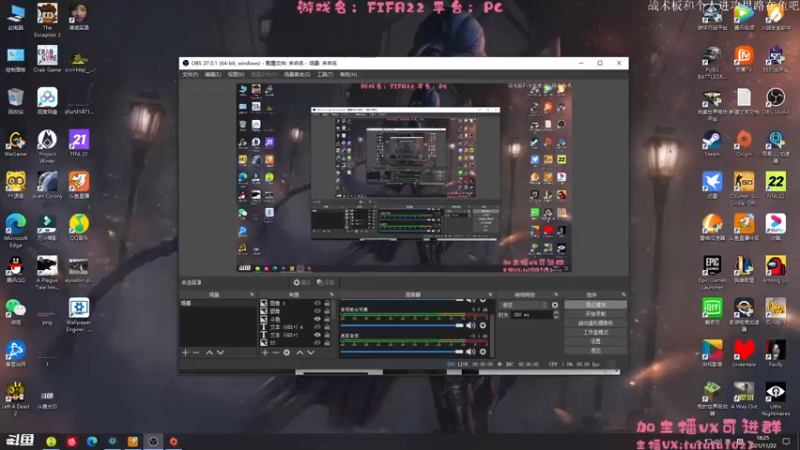Image resolution: width=800 pixels, height=450 pixels.
Task: Open Origin desktop shortcut
Action: (744, 144)
